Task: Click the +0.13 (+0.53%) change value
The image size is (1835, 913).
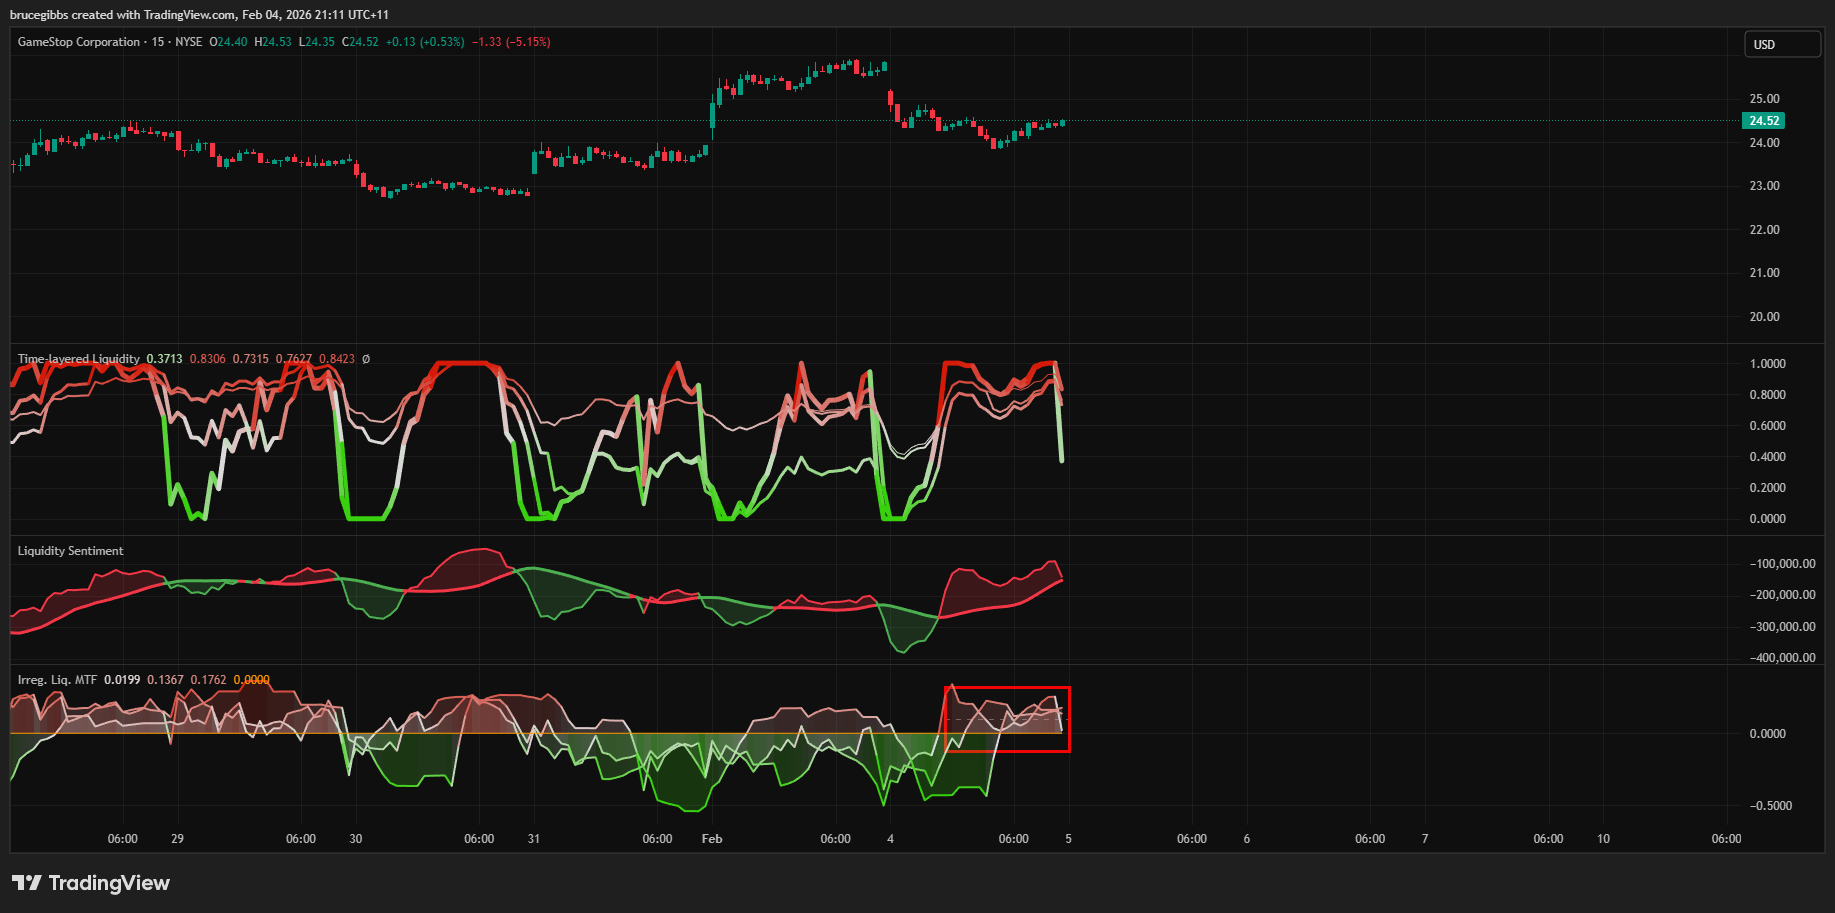Action: [x=425, y=42]
